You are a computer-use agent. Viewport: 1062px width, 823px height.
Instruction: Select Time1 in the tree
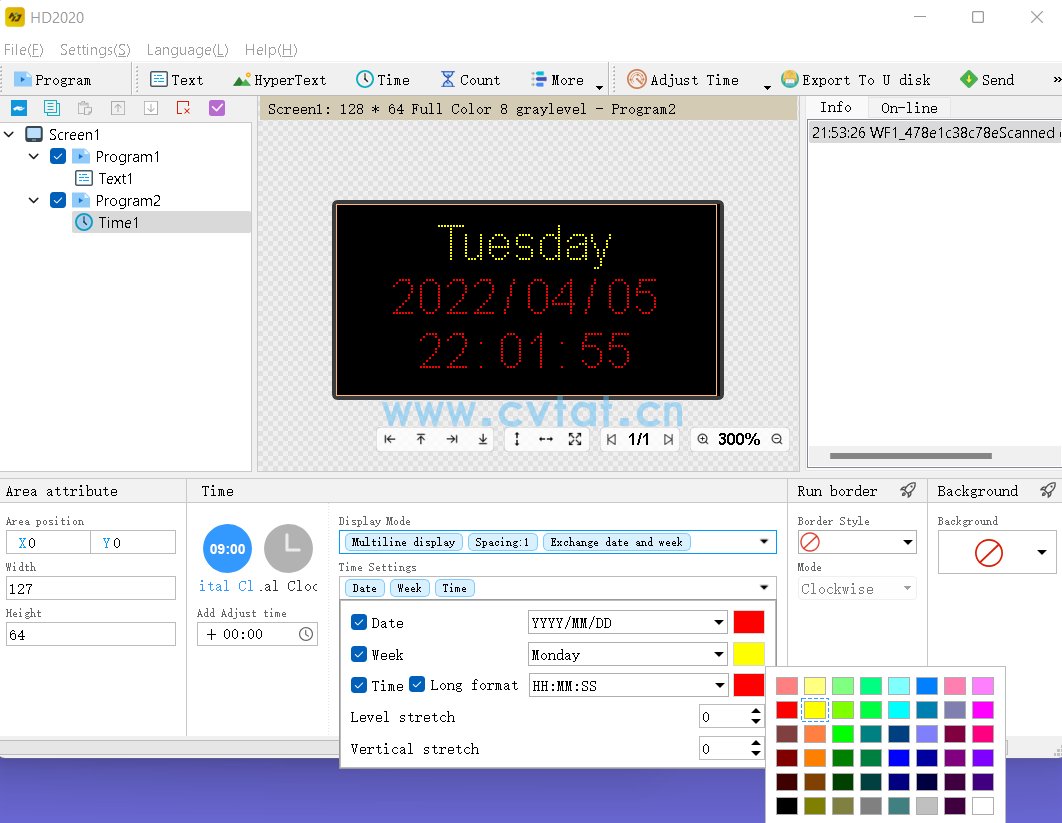click(x=161, y=222)
